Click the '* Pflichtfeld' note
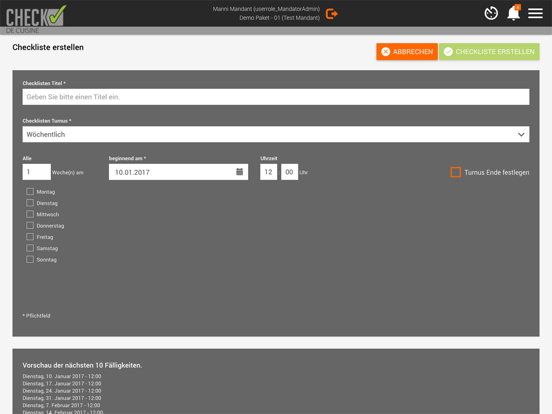This screenshot has height=414, width=552. pos(37,316)
